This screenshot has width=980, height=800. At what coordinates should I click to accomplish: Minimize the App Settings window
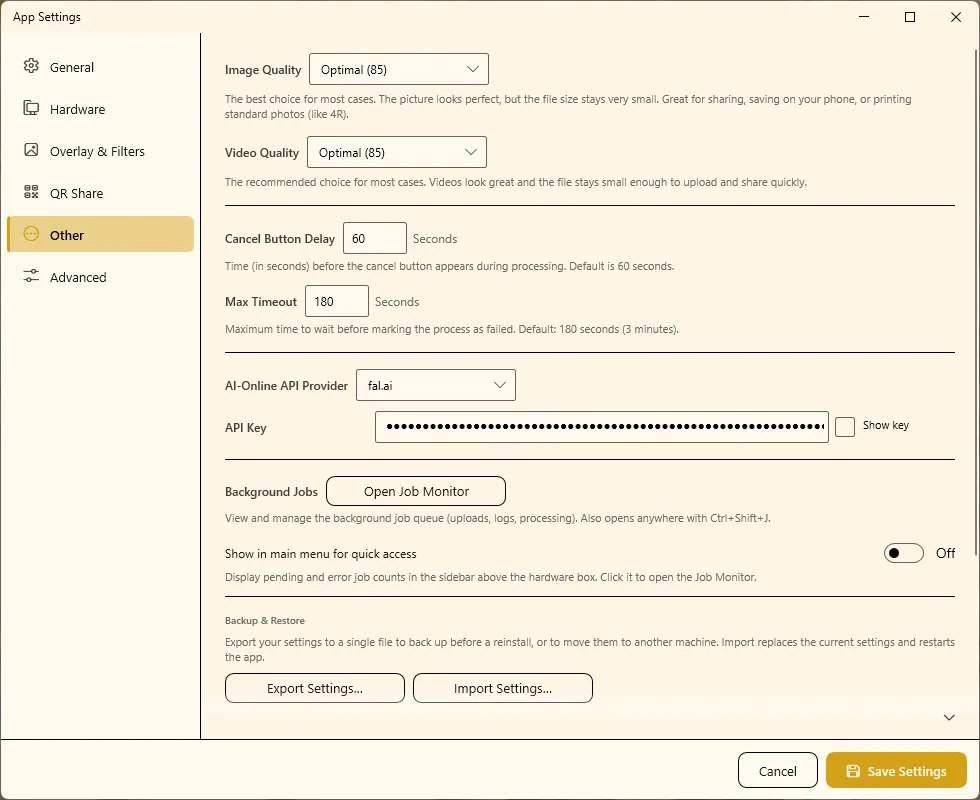(864, 17)
